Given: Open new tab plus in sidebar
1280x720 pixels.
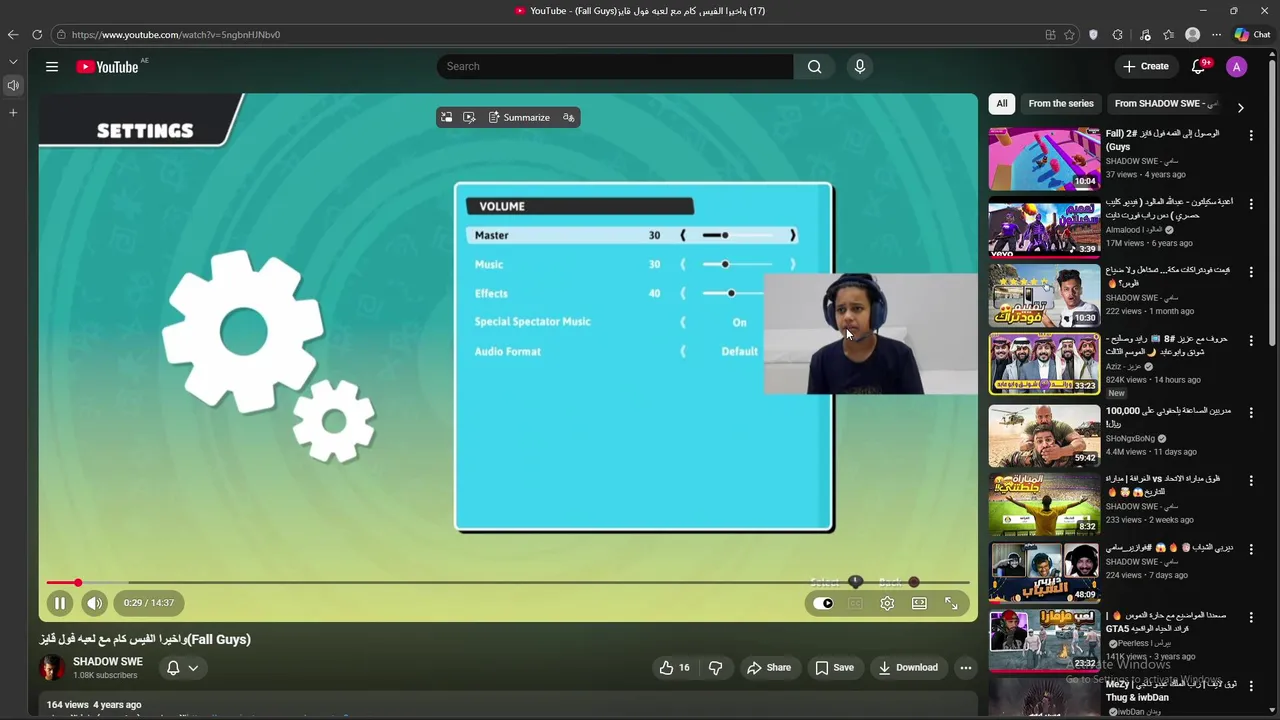Looking at the screenshot, I should [13, 113].
